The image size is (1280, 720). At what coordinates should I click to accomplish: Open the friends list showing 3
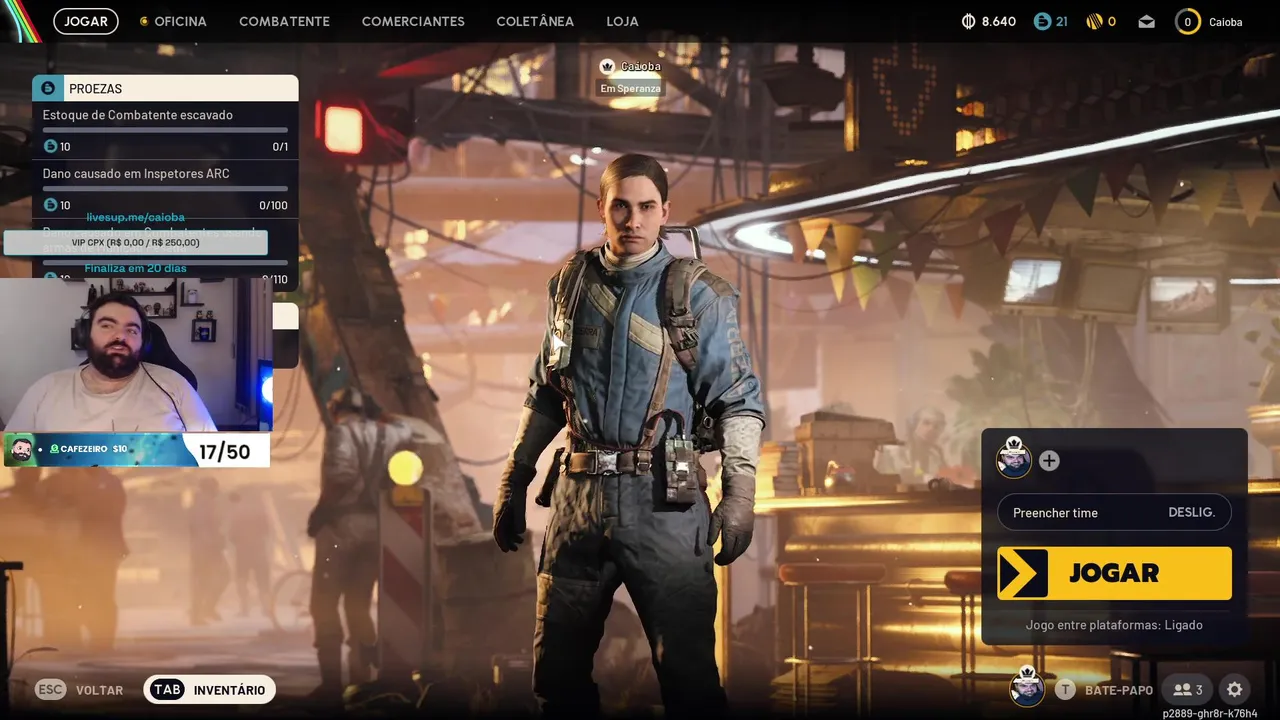[x=1187, y=690]
